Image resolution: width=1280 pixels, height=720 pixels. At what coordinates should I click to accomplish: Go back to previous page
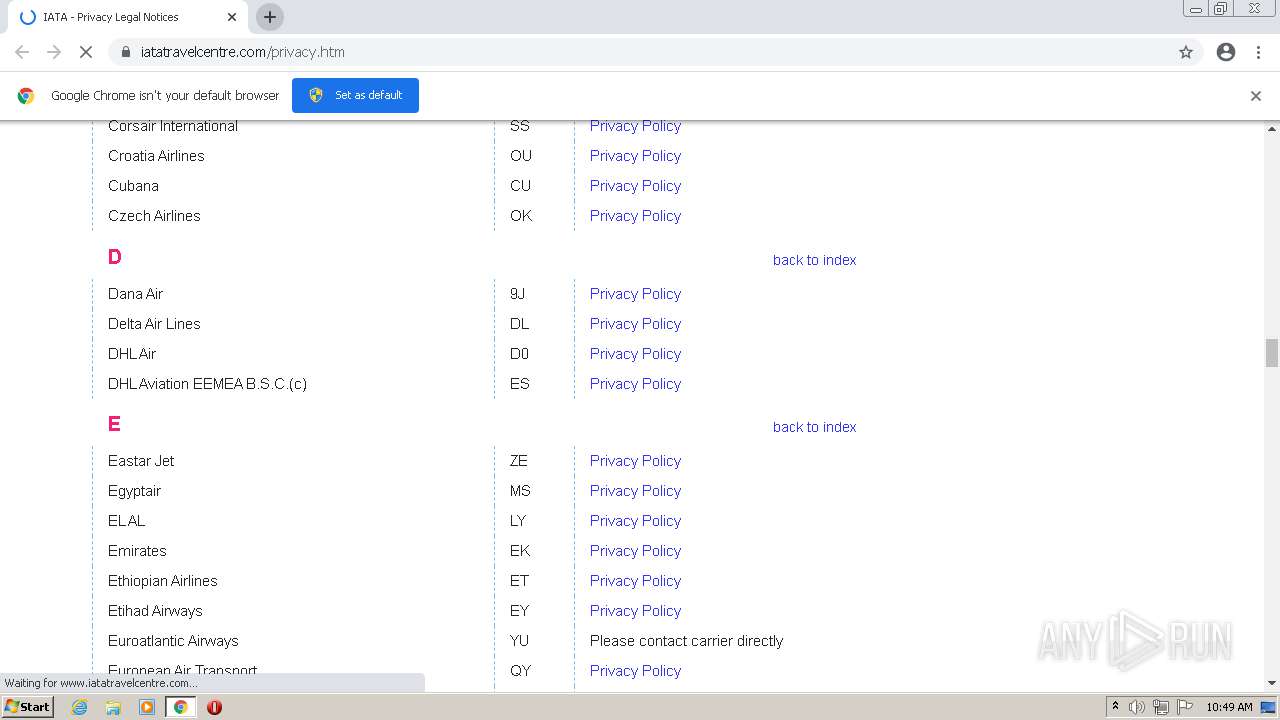coord(22,52)
